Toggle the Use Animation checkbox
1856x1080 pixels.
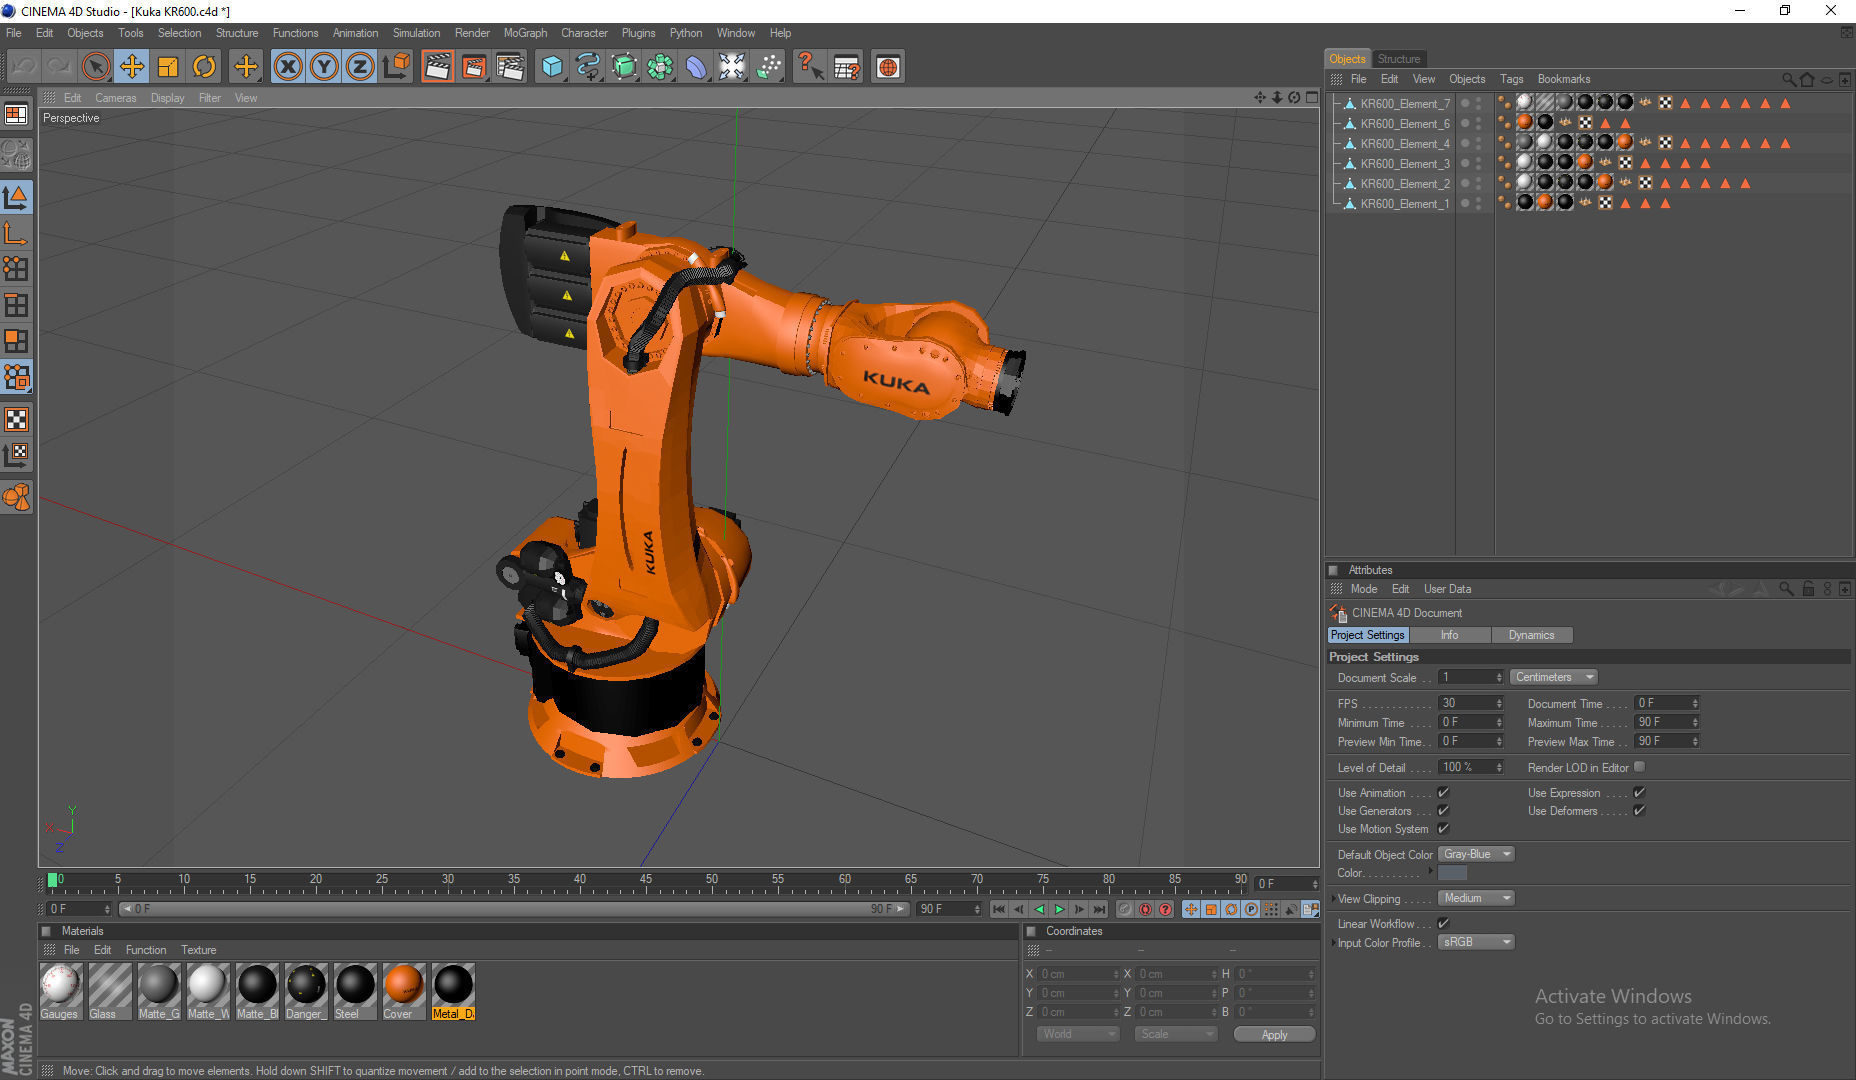point(1443,792)
